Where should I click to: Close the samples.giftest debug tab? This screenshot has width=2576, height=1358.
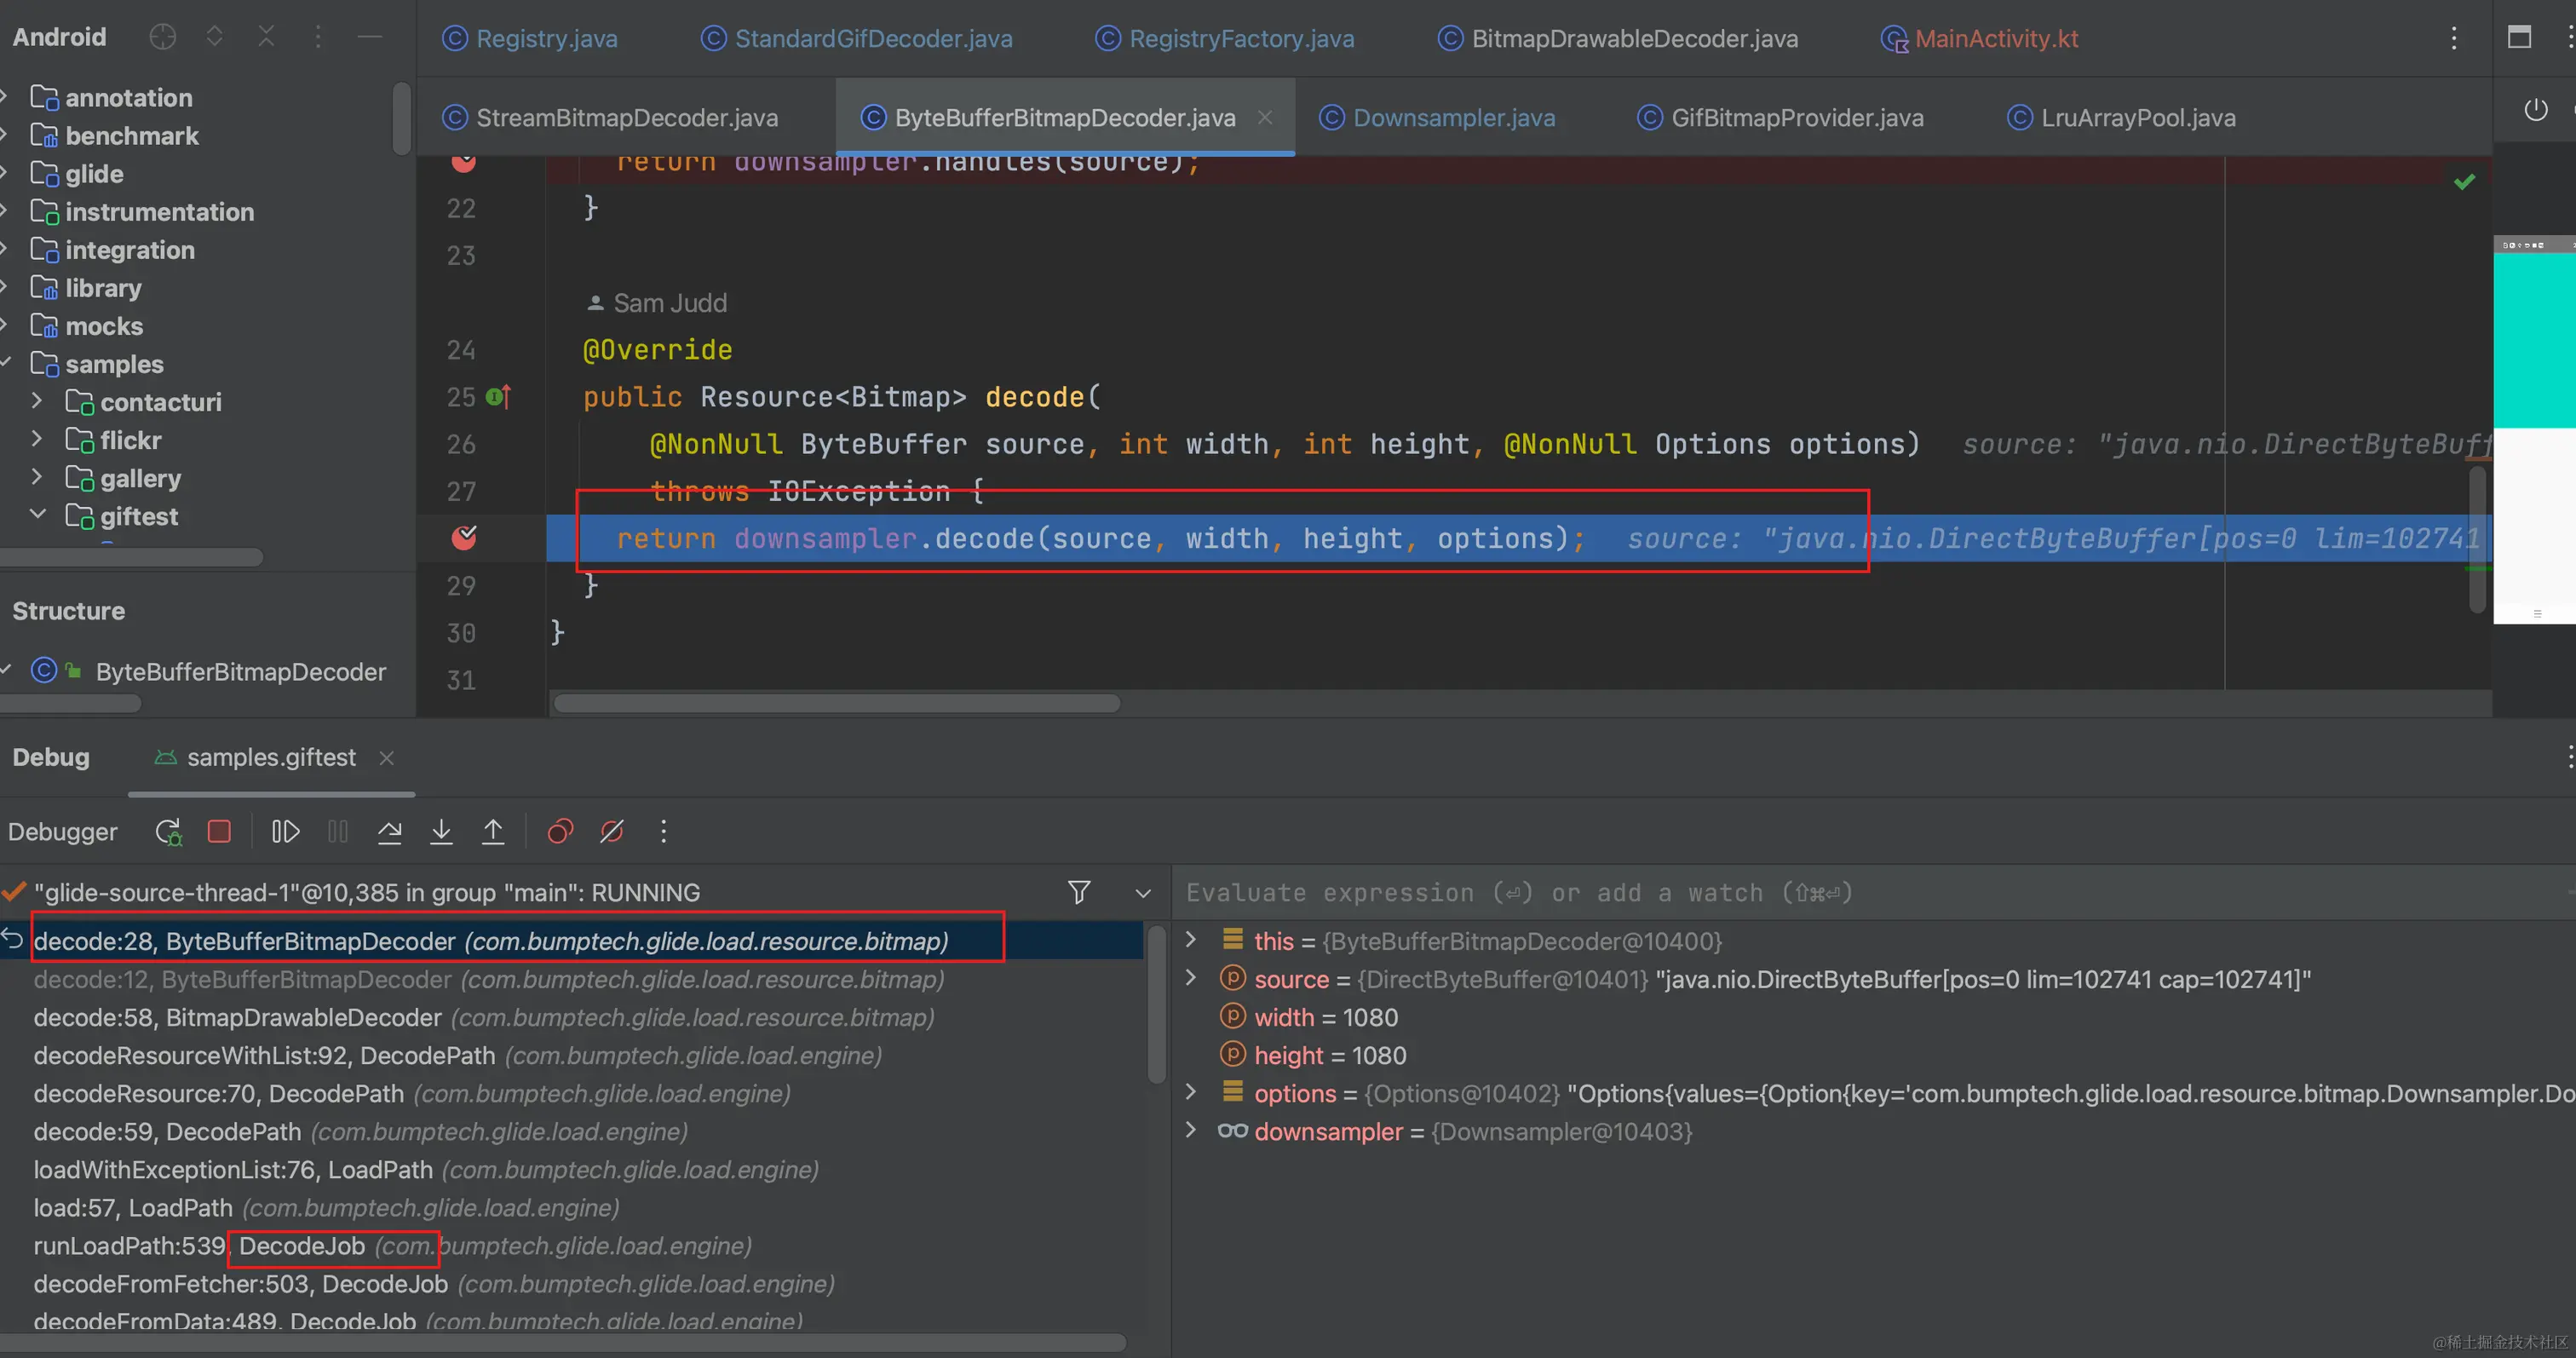pyautogui.click(x=387, y=758)
